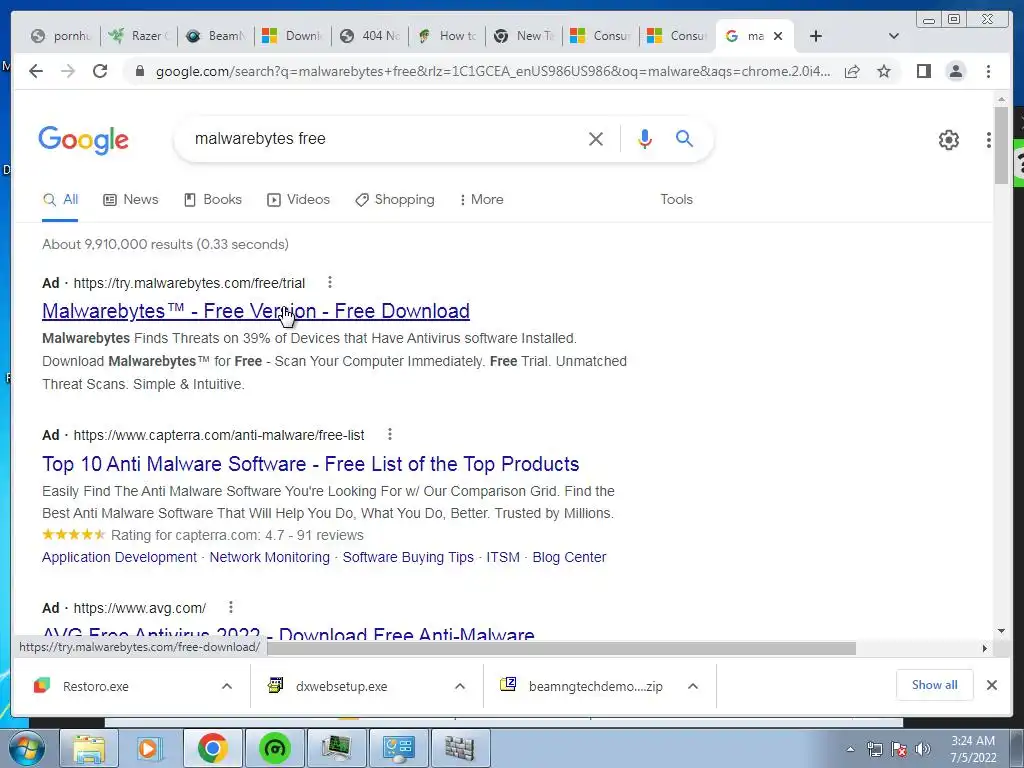Open Windows Explorer from the taskbar
The image size is (1024, 768).
[x=89, y=748]
